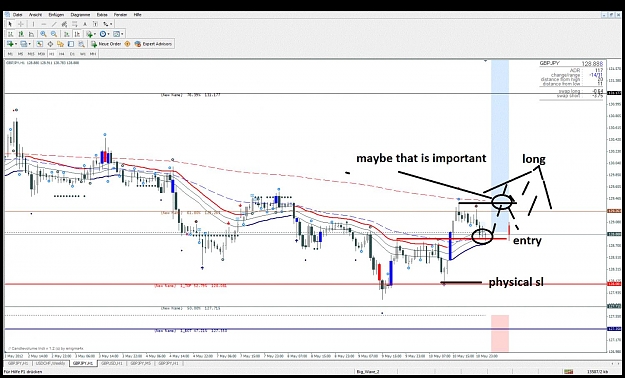Switch to the USDCHF,Weekly chart tab

point(51,364)
